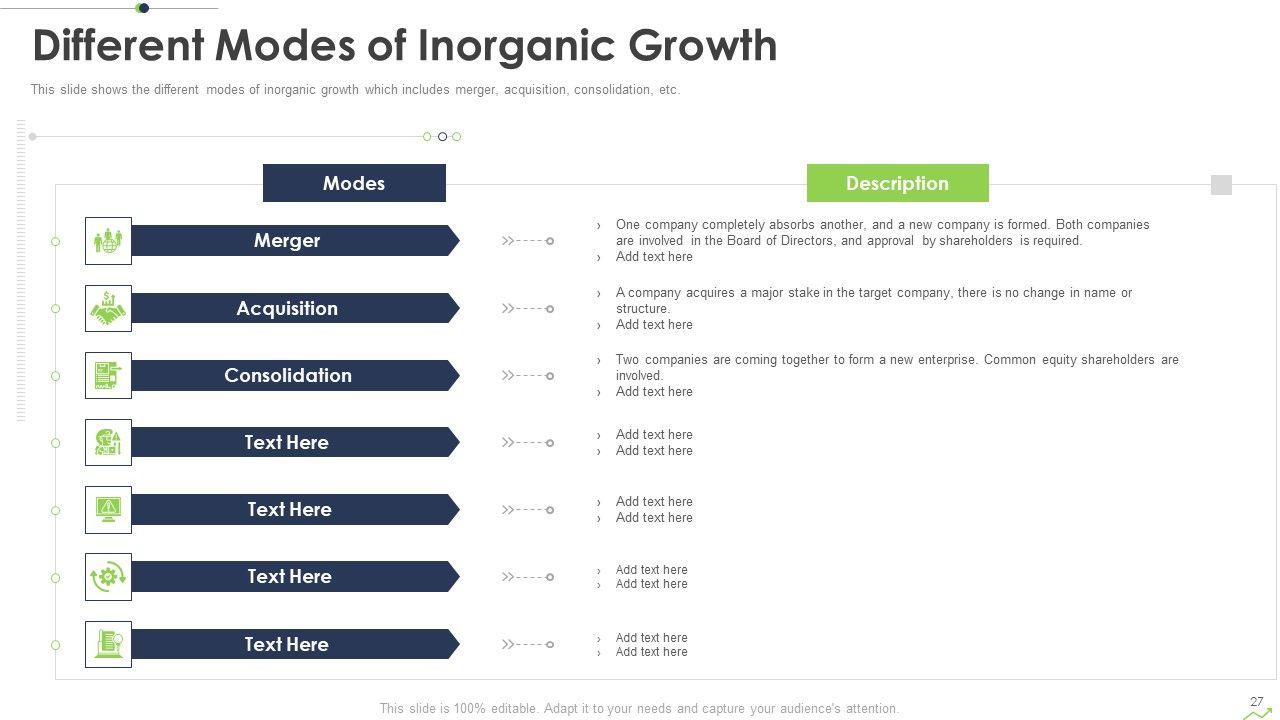Click the arrow connector beside Consolidation
The image size is (1280, 720).
[528, 376]
